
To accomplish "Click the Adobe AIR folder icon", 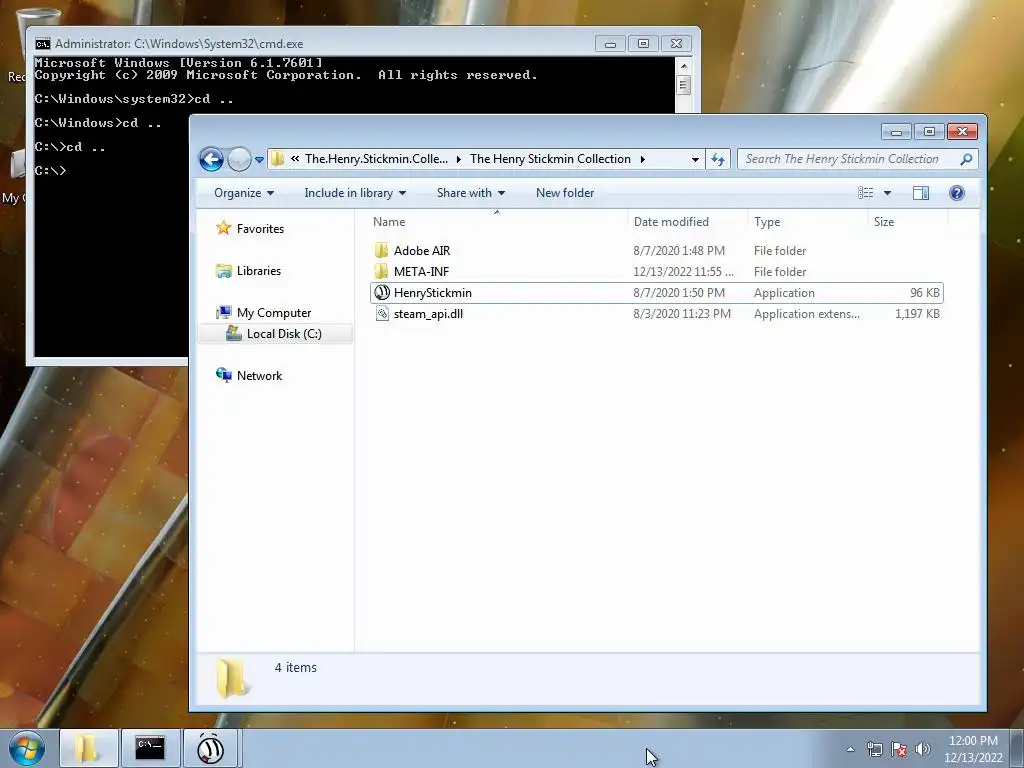I will (382, 251).
